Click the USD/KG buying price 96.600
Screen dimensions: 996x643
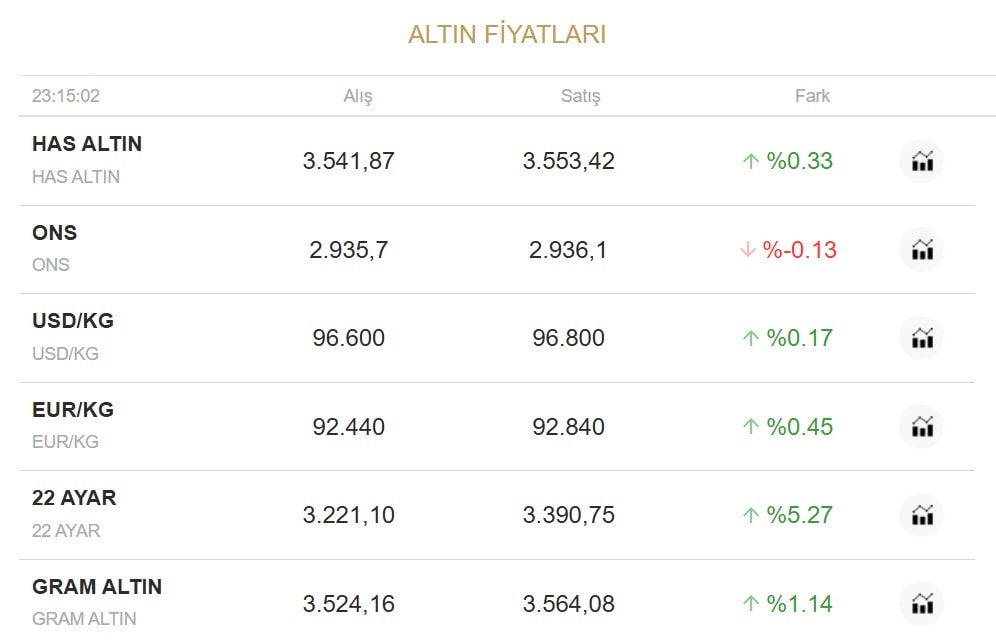(348, 338)
